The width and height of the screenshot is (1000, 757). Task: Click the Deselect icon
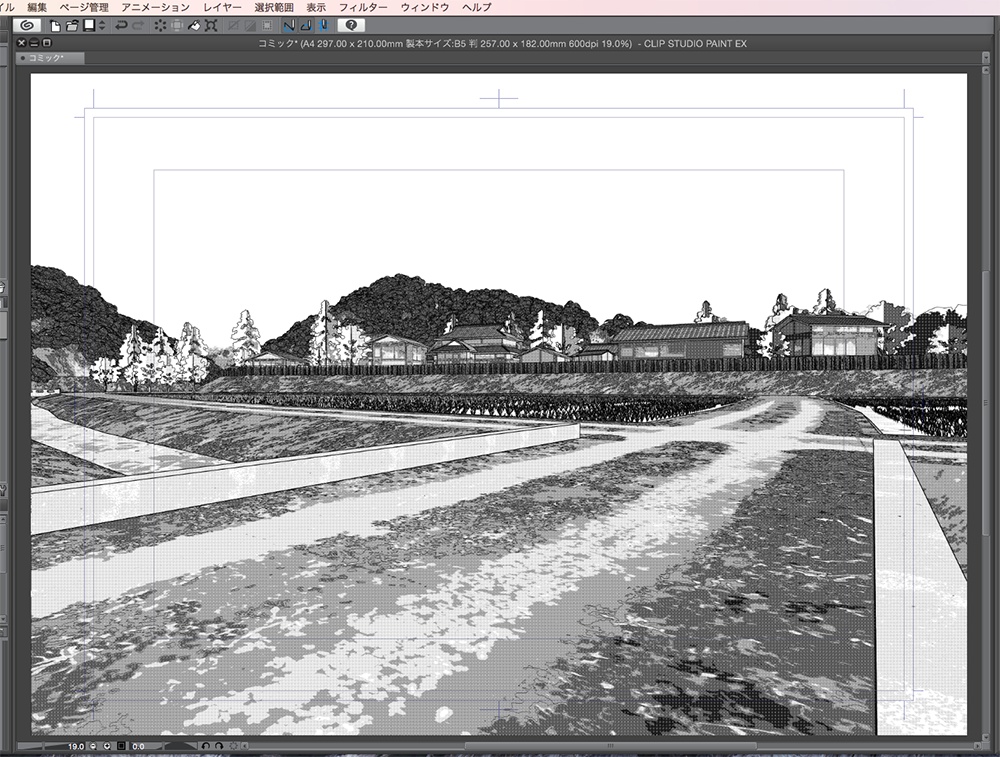click(x=233, y=26)
